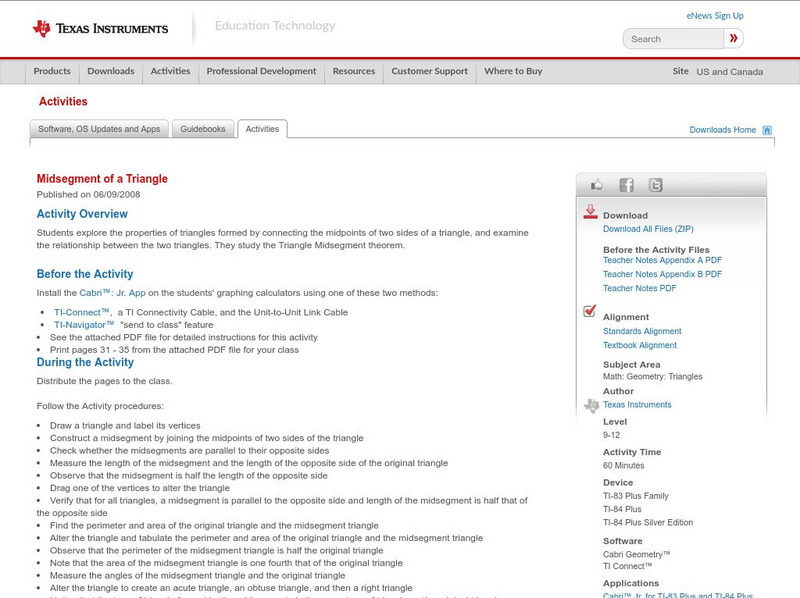This screenshot has height=598, width=800.
Task: Click the Midsegment of a Triangle title
Action: coord(102,179)
